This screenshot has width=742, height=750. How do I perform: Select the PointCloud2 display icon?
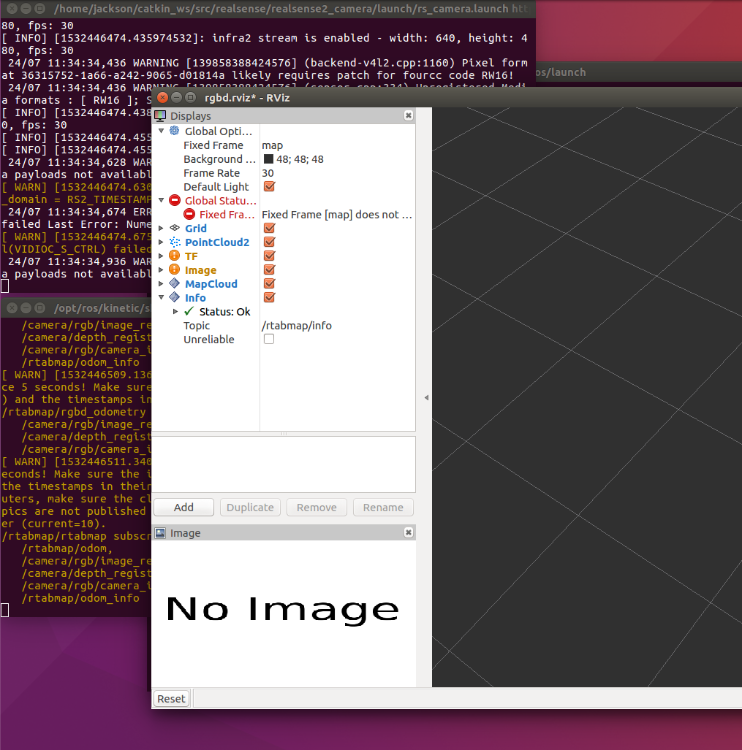pos(175,243)
